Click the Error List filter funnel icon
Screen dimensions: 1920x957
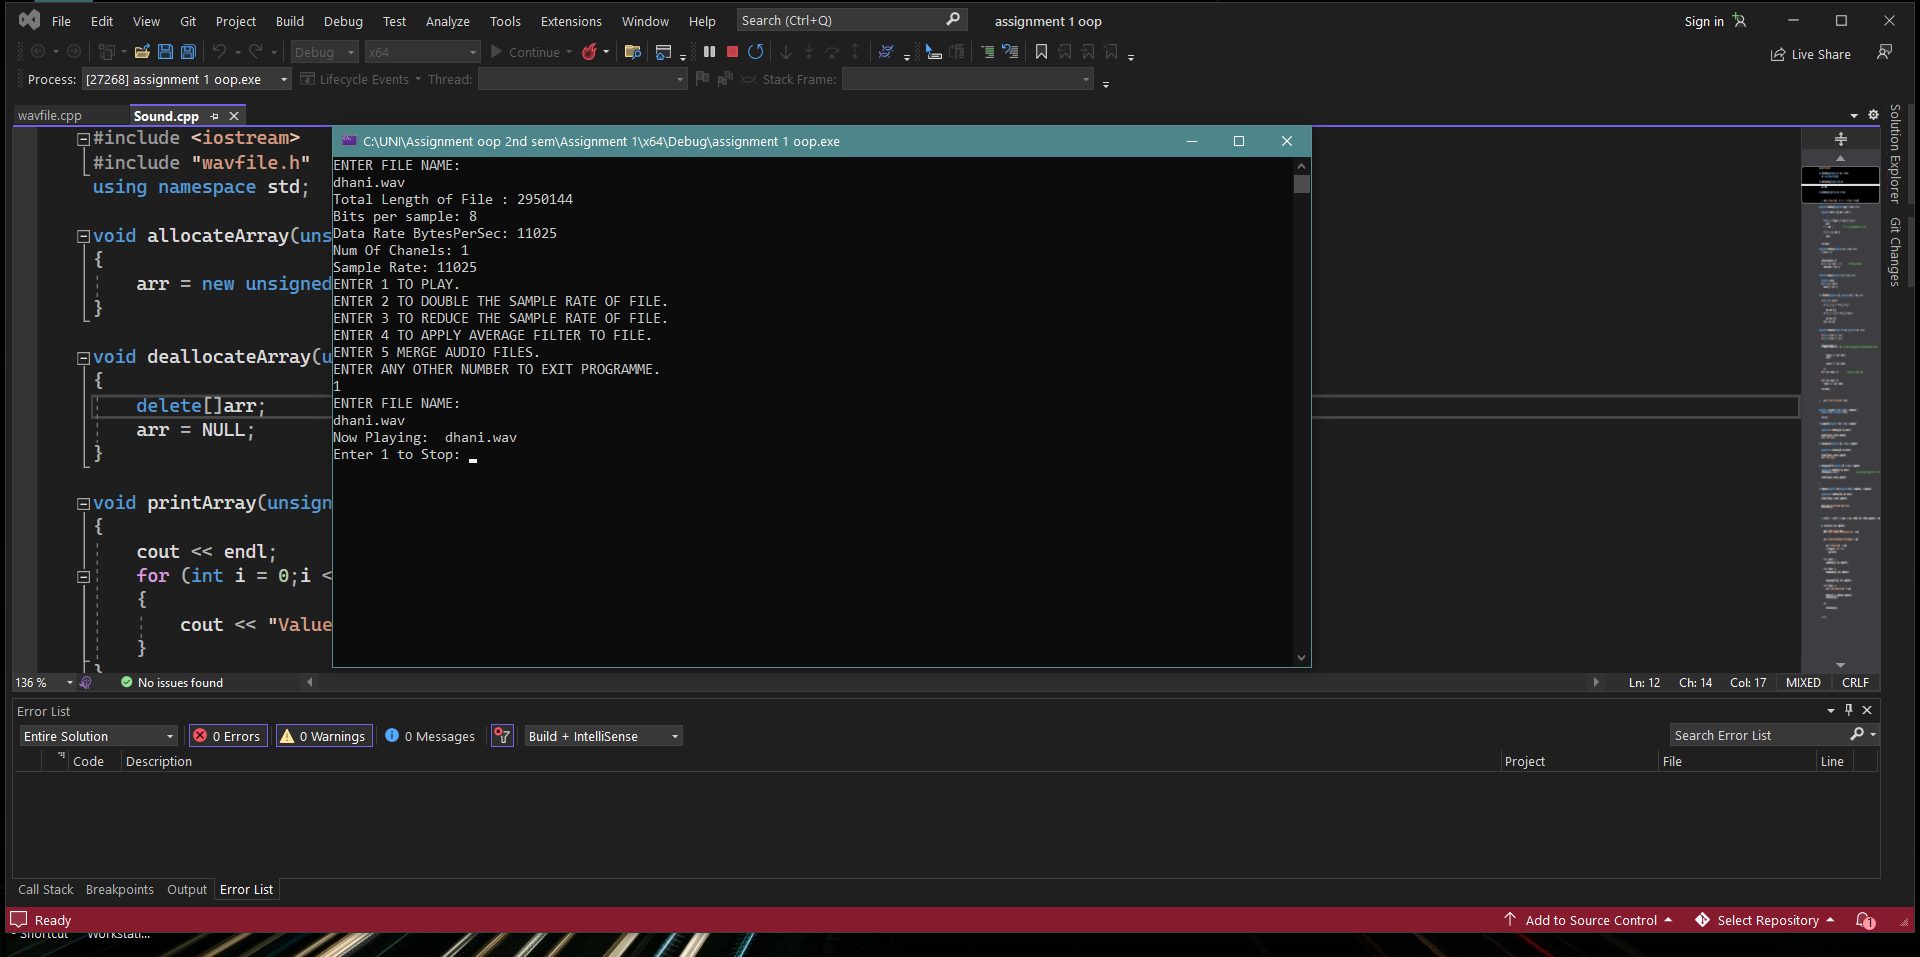pyautogui.click(x=502, y=736)
